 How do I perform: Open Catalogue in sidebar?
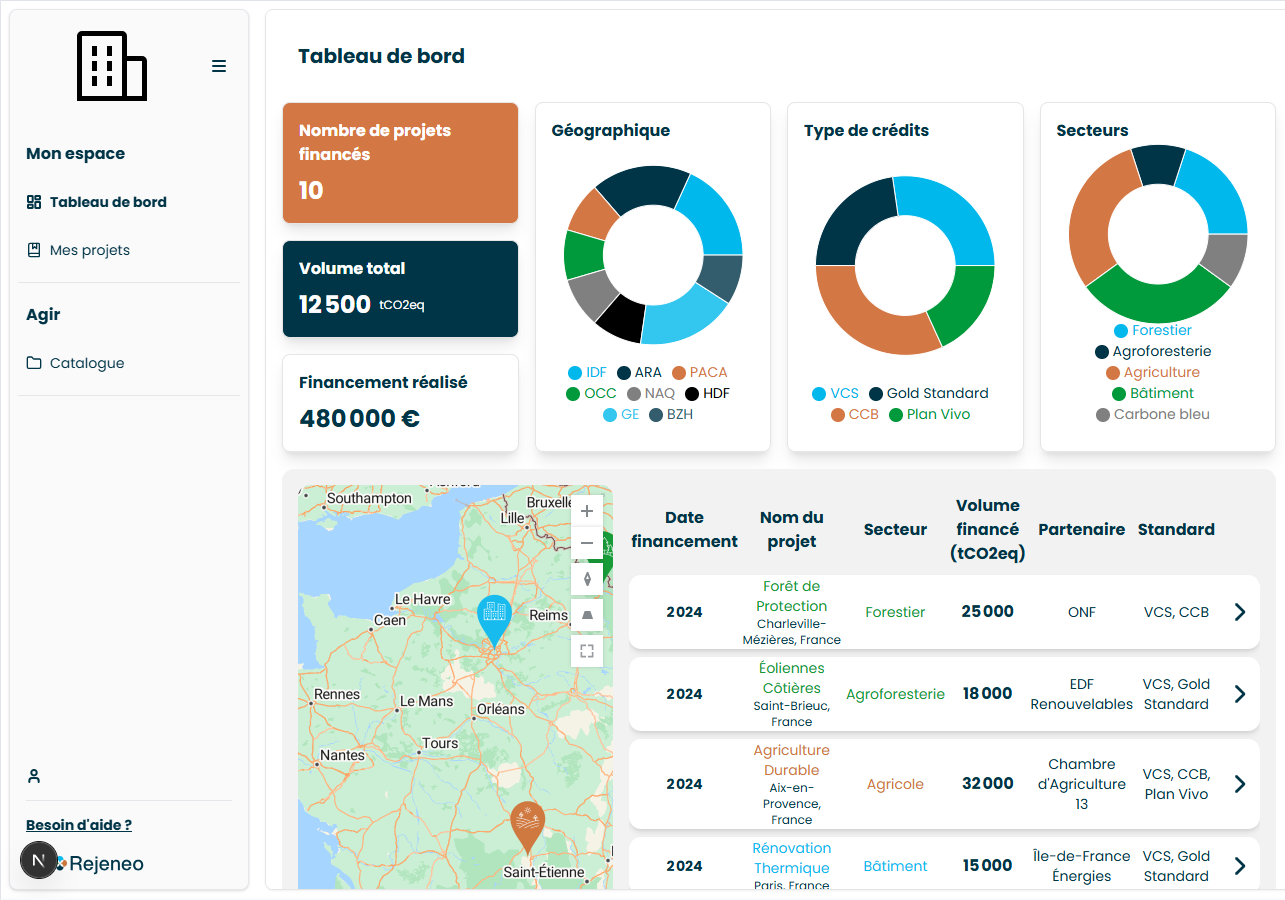pyautogui.click(x=86, y=363)
